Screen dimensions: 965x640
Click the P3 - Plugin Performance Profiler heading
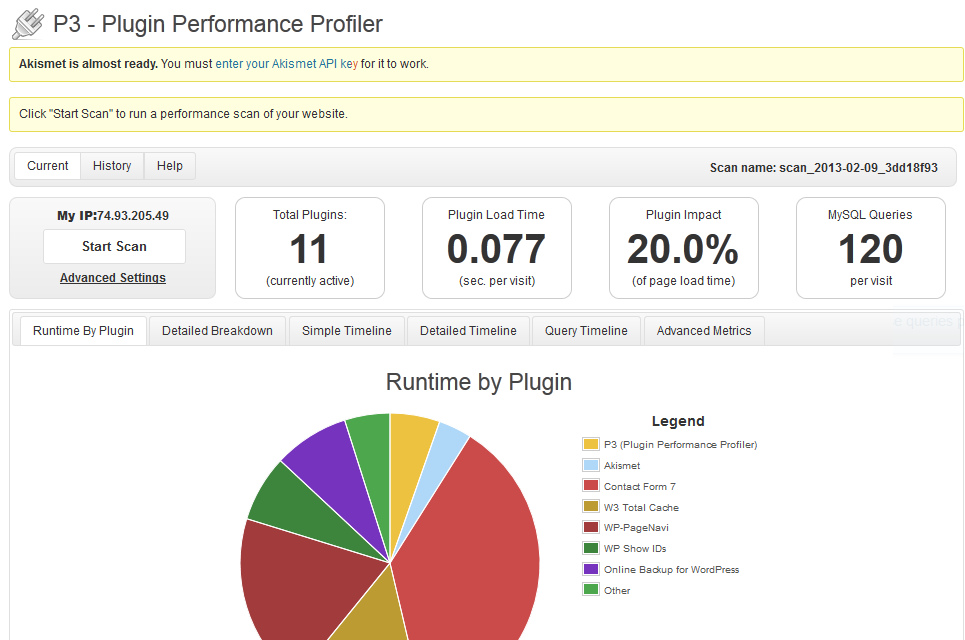(218, 24)
